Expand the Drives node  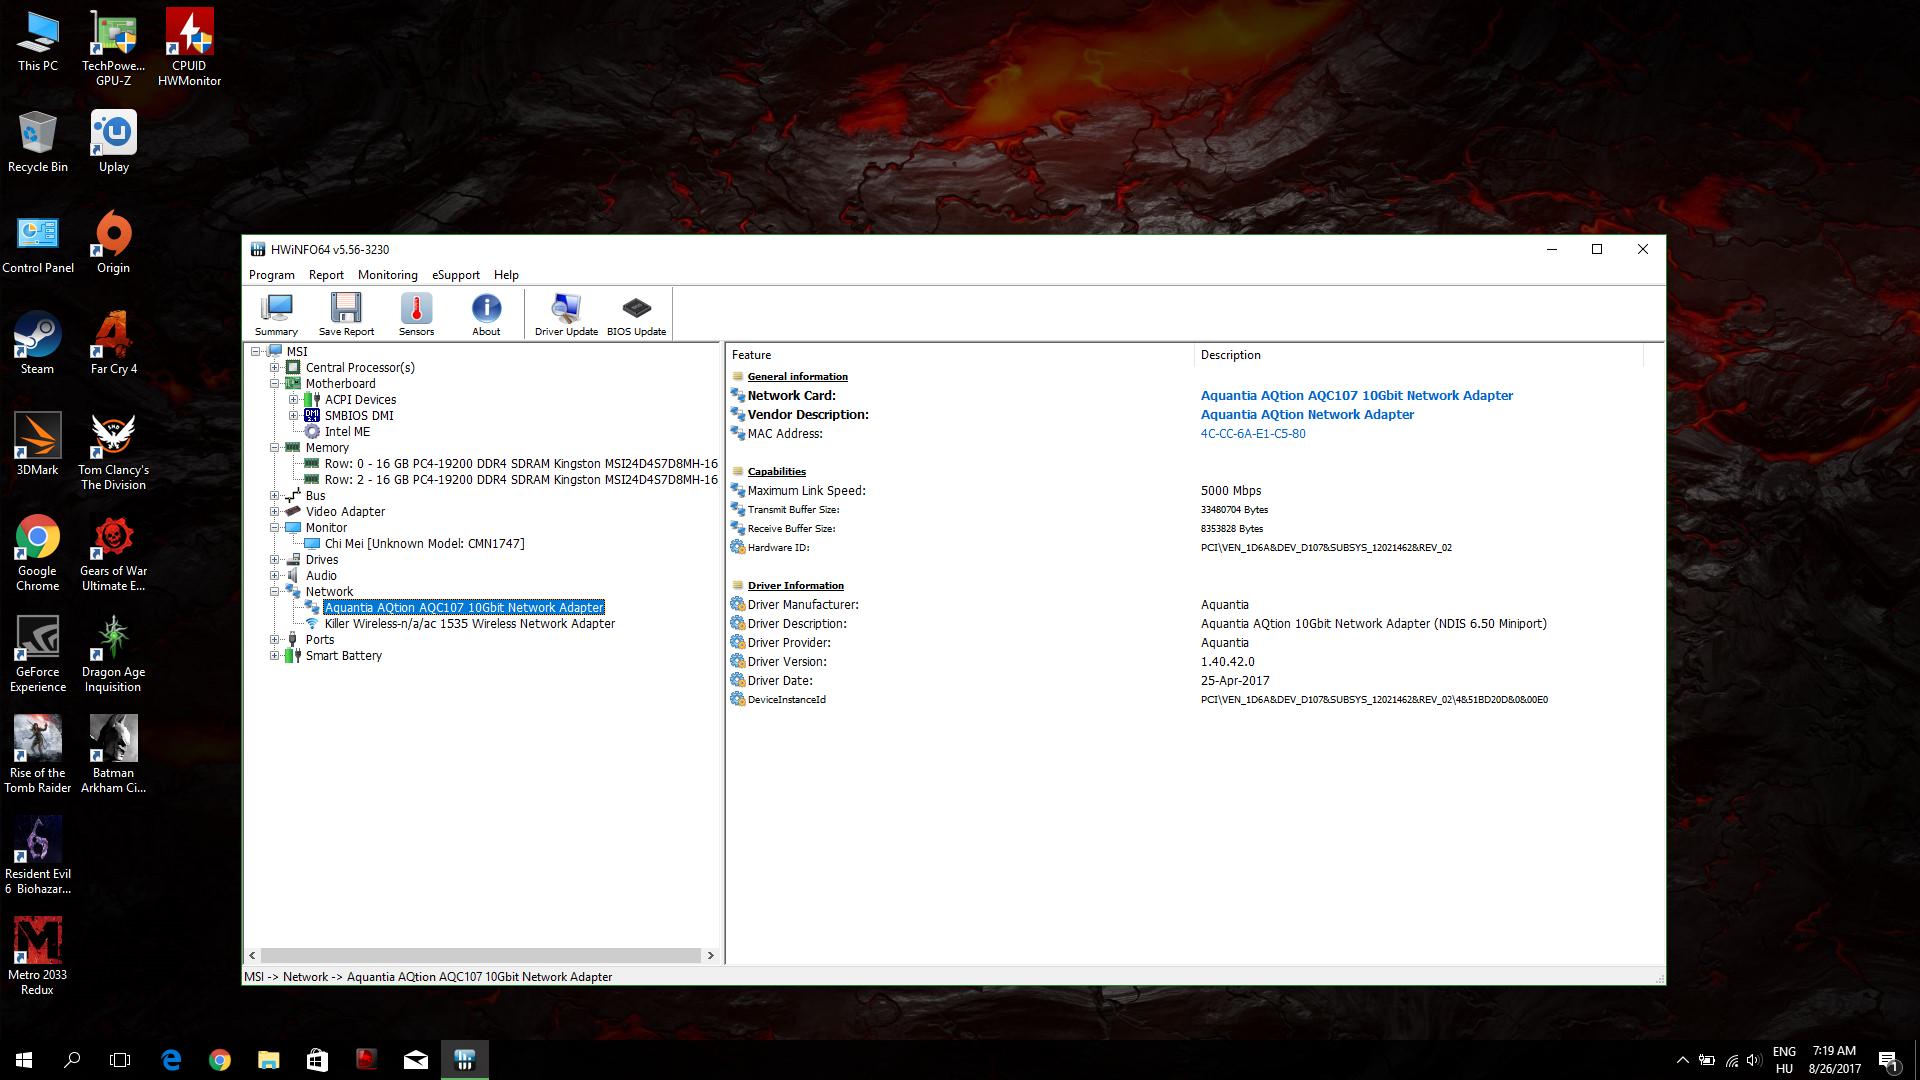[x=275, y=560]
